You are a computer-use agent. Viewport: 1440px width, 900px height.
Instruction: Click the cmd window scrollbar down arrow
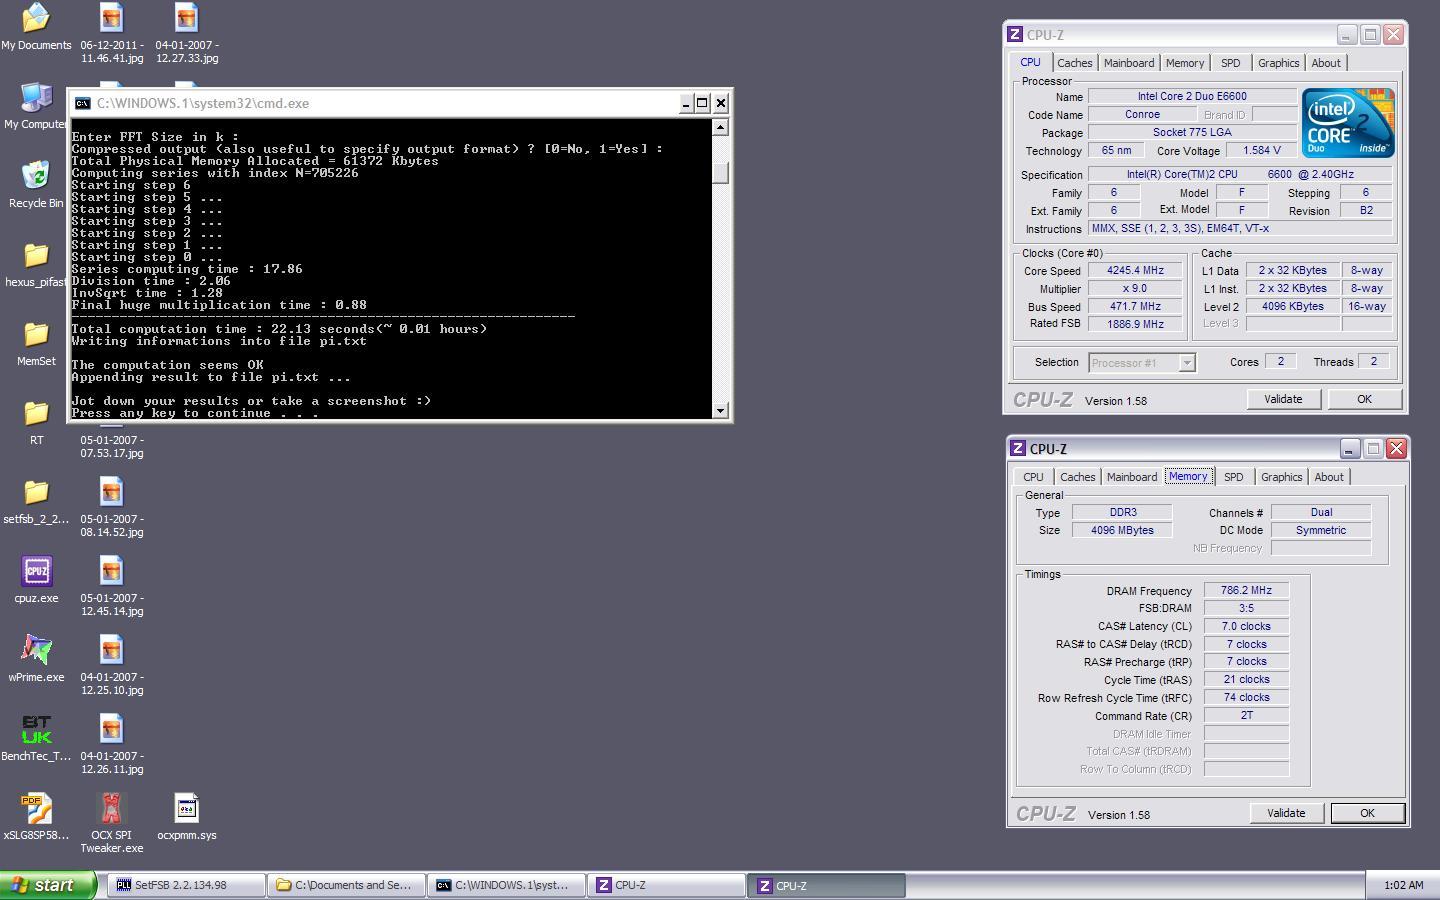pos(720,411)
